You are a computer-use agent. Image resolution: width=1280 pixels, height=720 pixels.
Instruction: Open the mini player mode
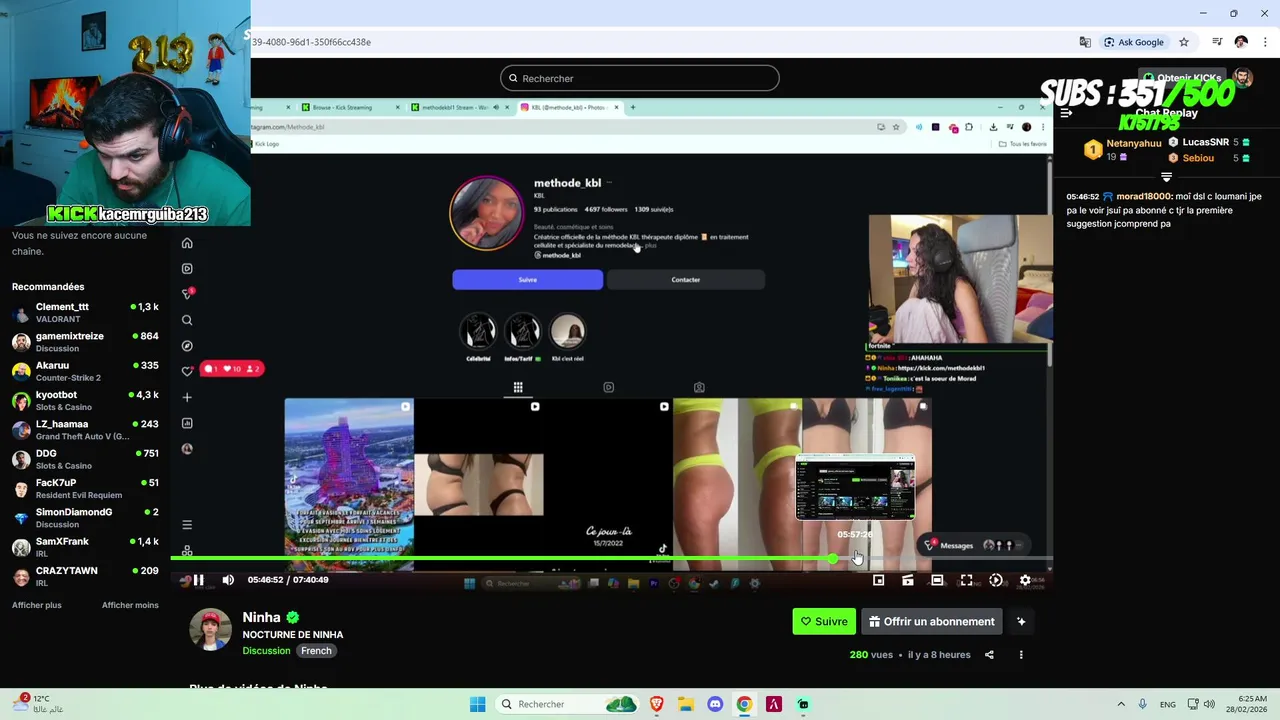(x=878, y=580)
